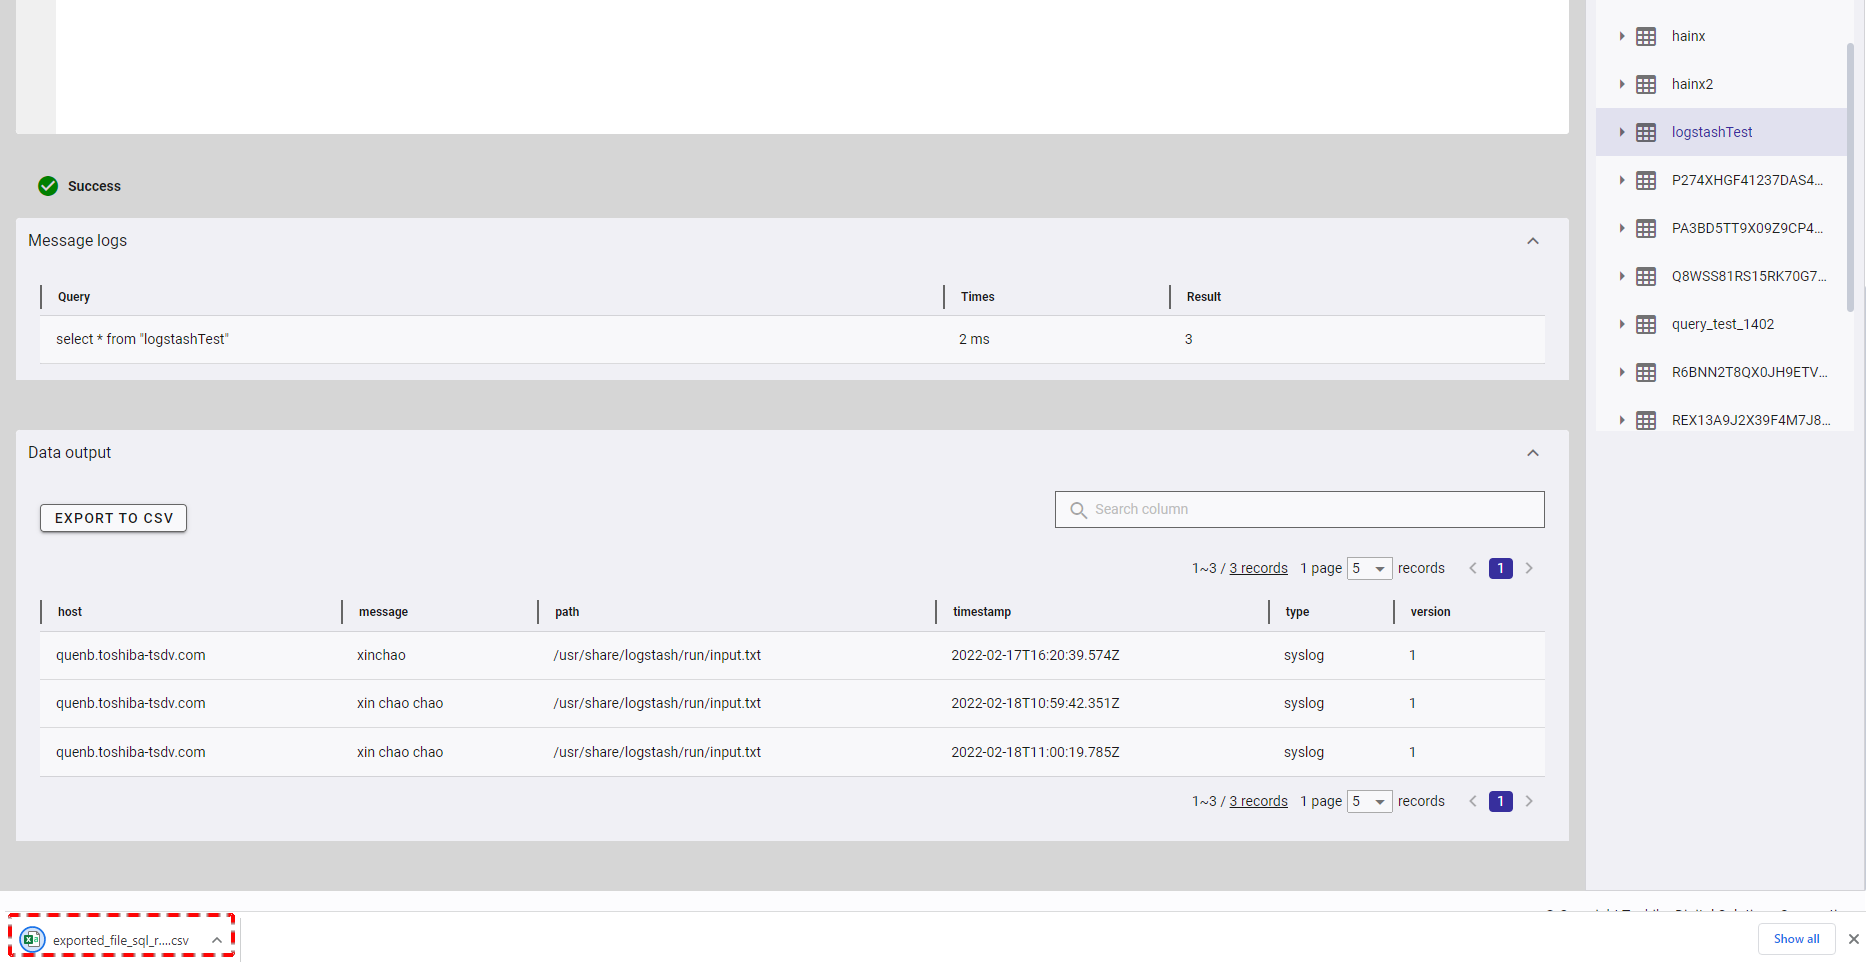The height and width of the screenshot is (965, 1866).
Task: Click Show all downloads button
Action: pyautogui.click(x=1796, y=939)
